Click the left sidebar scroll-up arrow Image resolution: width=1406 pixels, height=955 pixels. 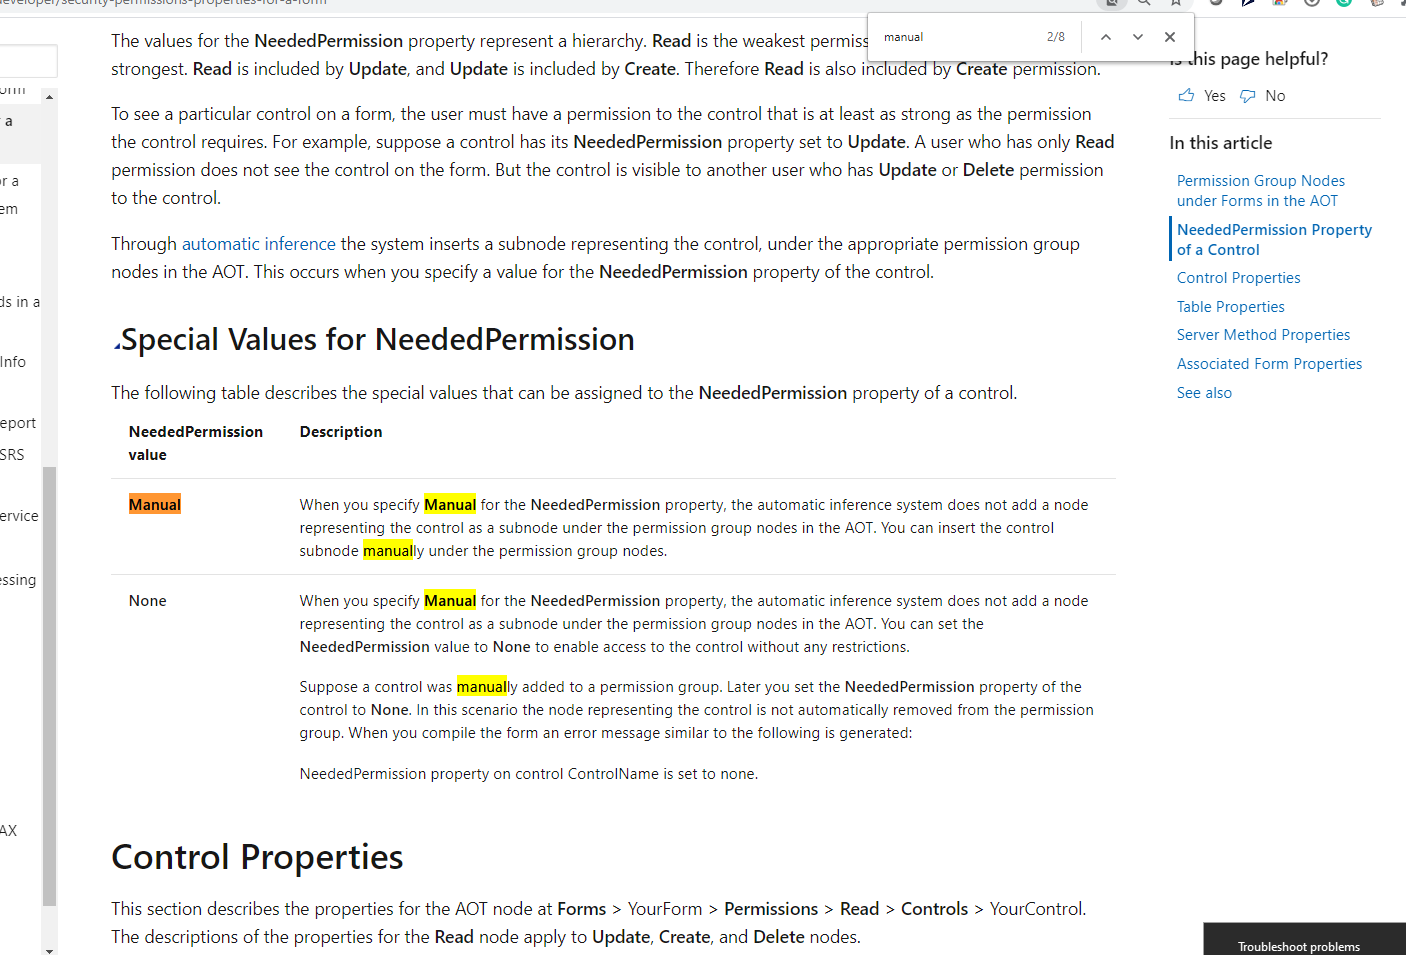coord(49,97)
